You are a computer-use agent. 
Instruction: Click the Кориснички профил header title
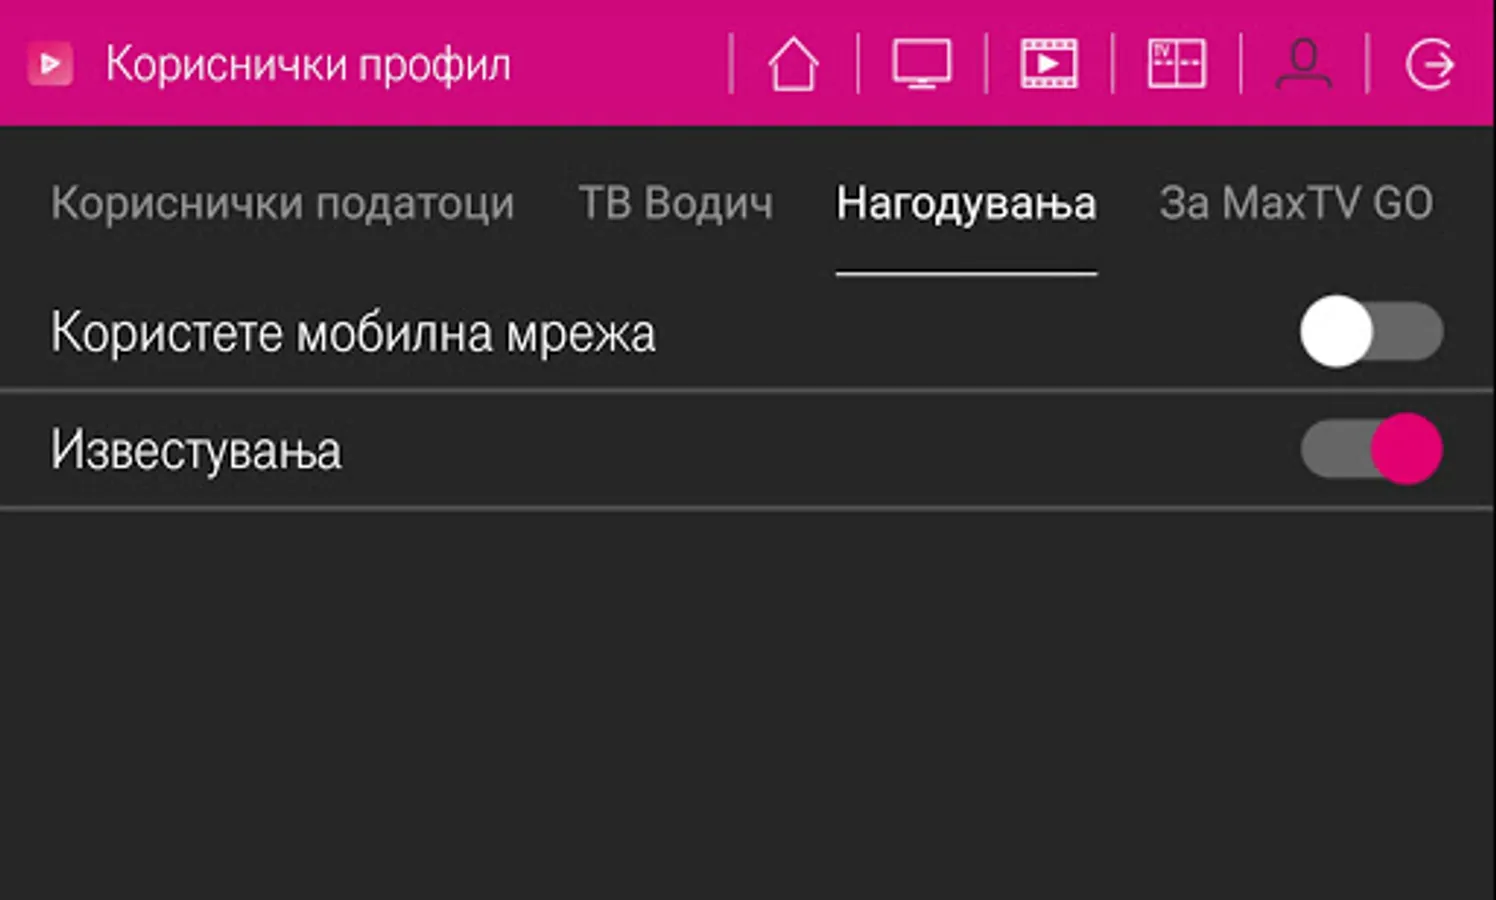click(x=308, y=65)
